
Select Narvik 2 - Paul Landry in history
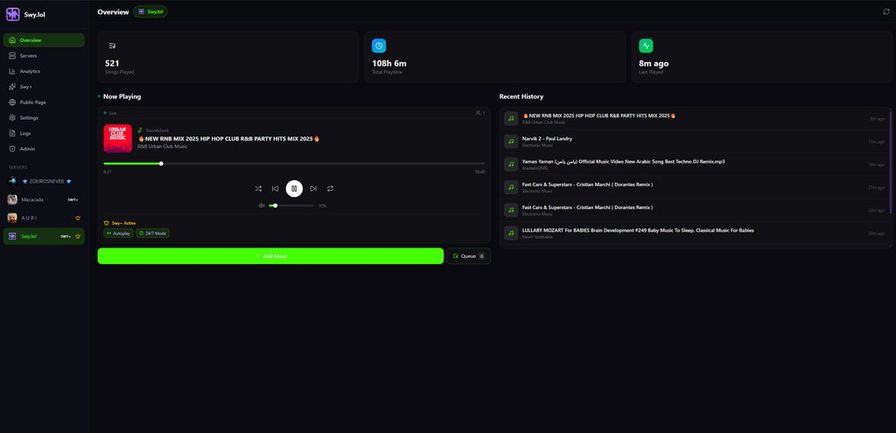546,140
